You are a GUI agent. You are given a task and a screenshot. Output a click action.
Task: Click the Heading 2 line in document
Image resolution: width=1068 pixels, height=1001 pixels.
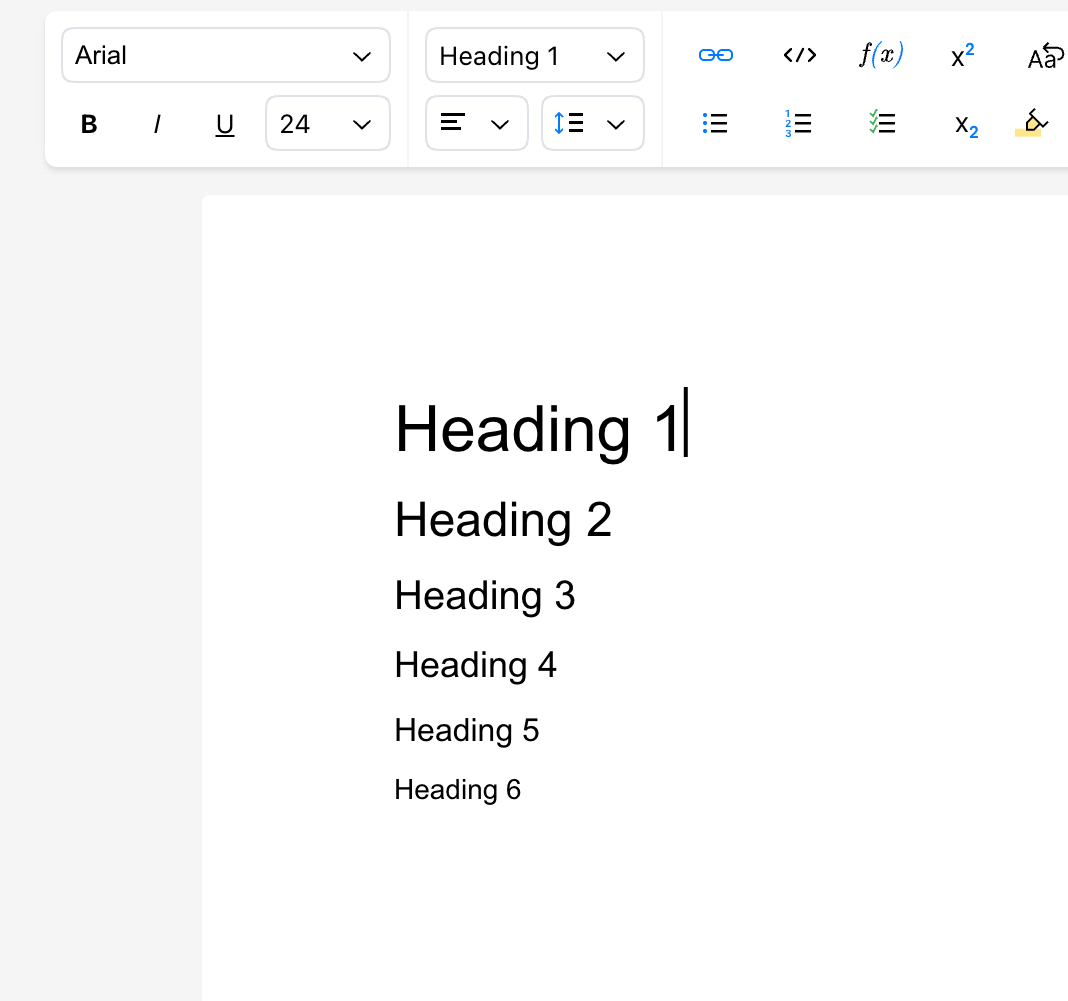click(503, 520)
